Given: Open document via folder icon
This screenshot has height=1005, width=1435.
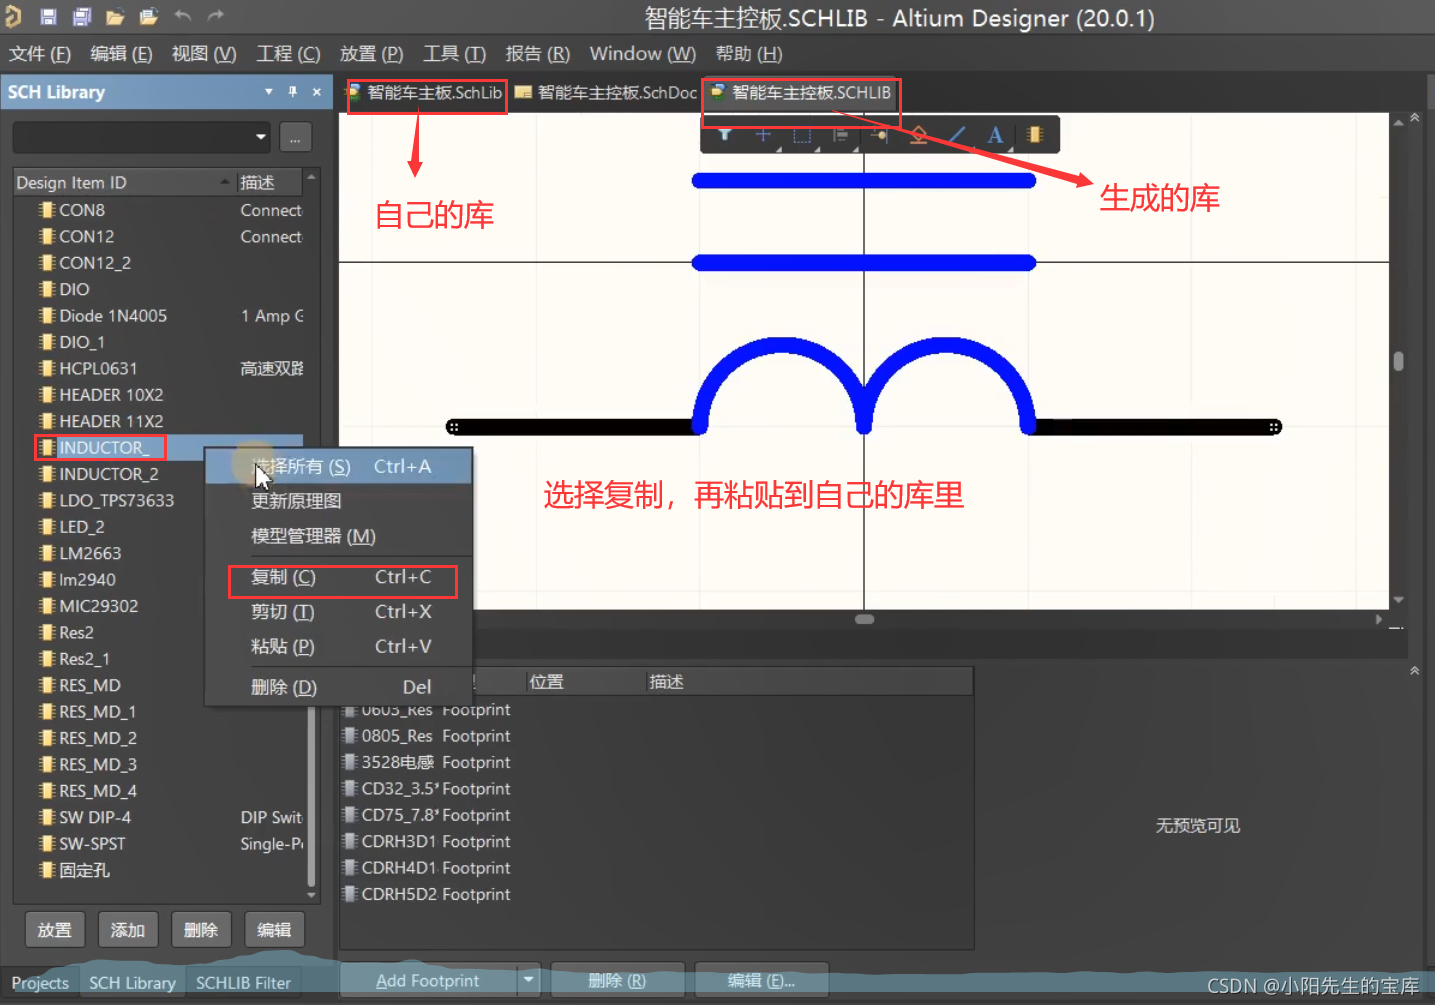Looking at the screenshot, I should click(115, 16).
